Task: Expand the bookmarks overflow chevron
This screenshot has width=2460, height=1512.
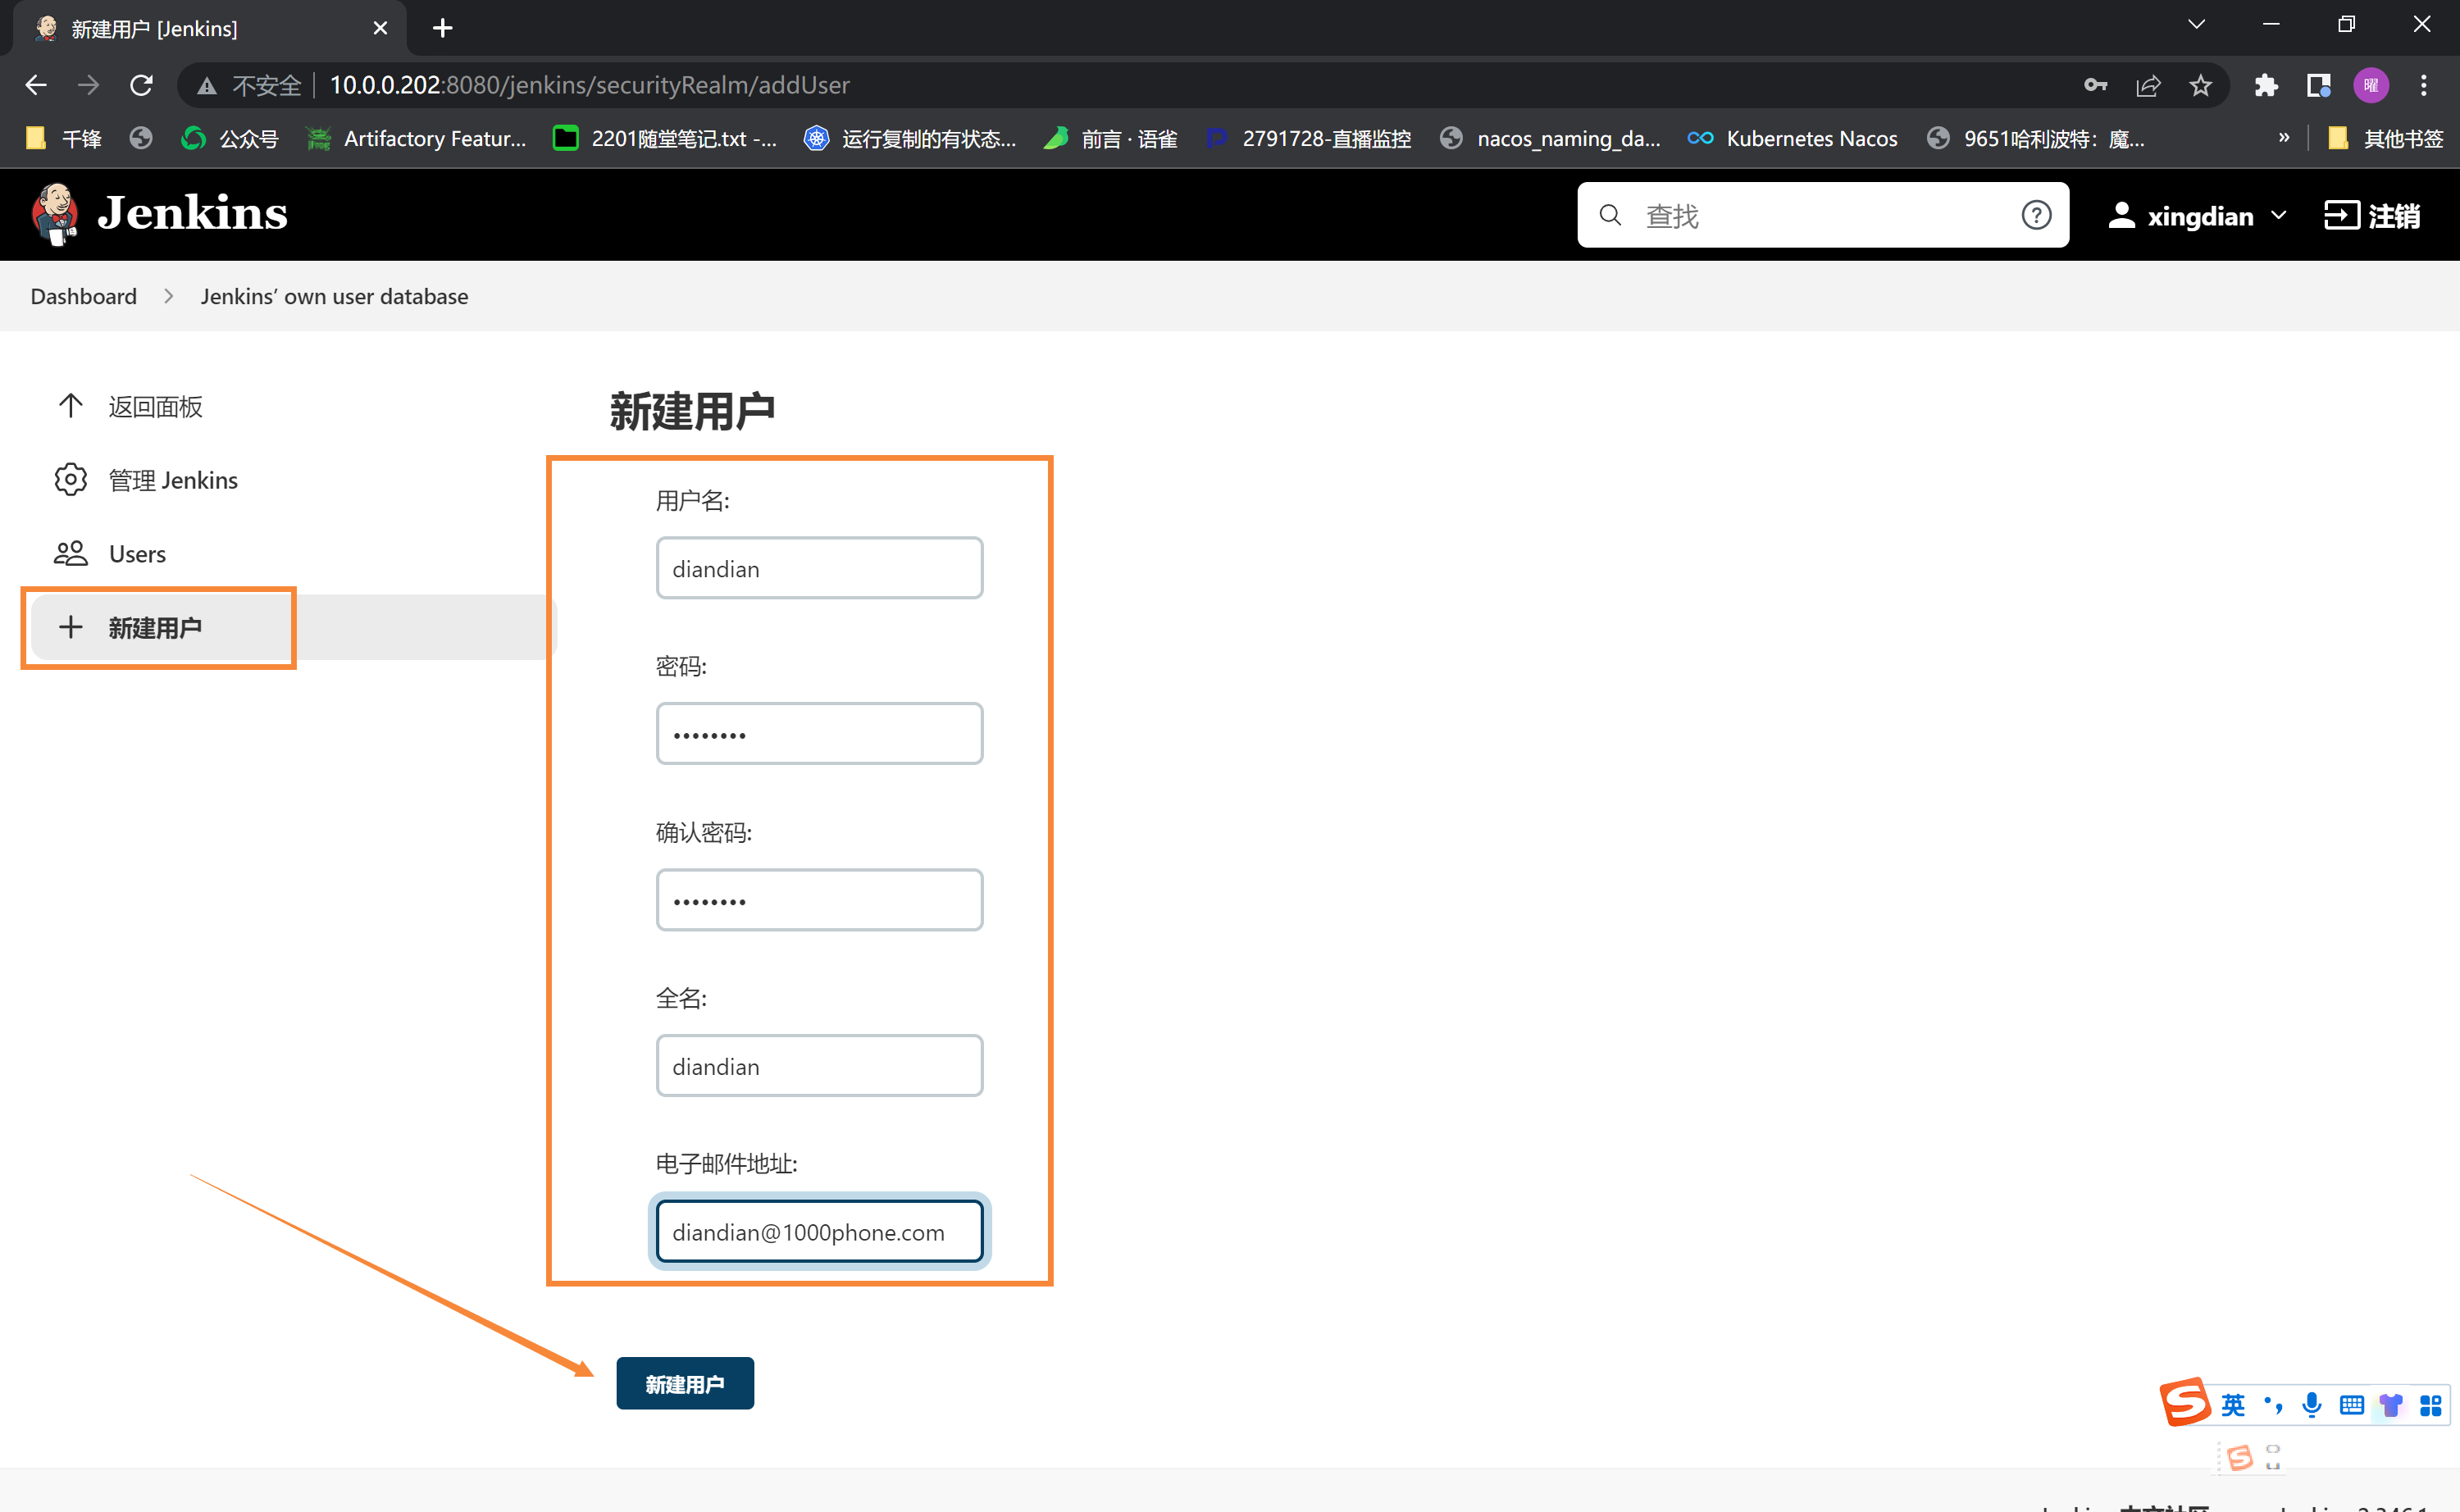Action: click(x=2283, y=138)
